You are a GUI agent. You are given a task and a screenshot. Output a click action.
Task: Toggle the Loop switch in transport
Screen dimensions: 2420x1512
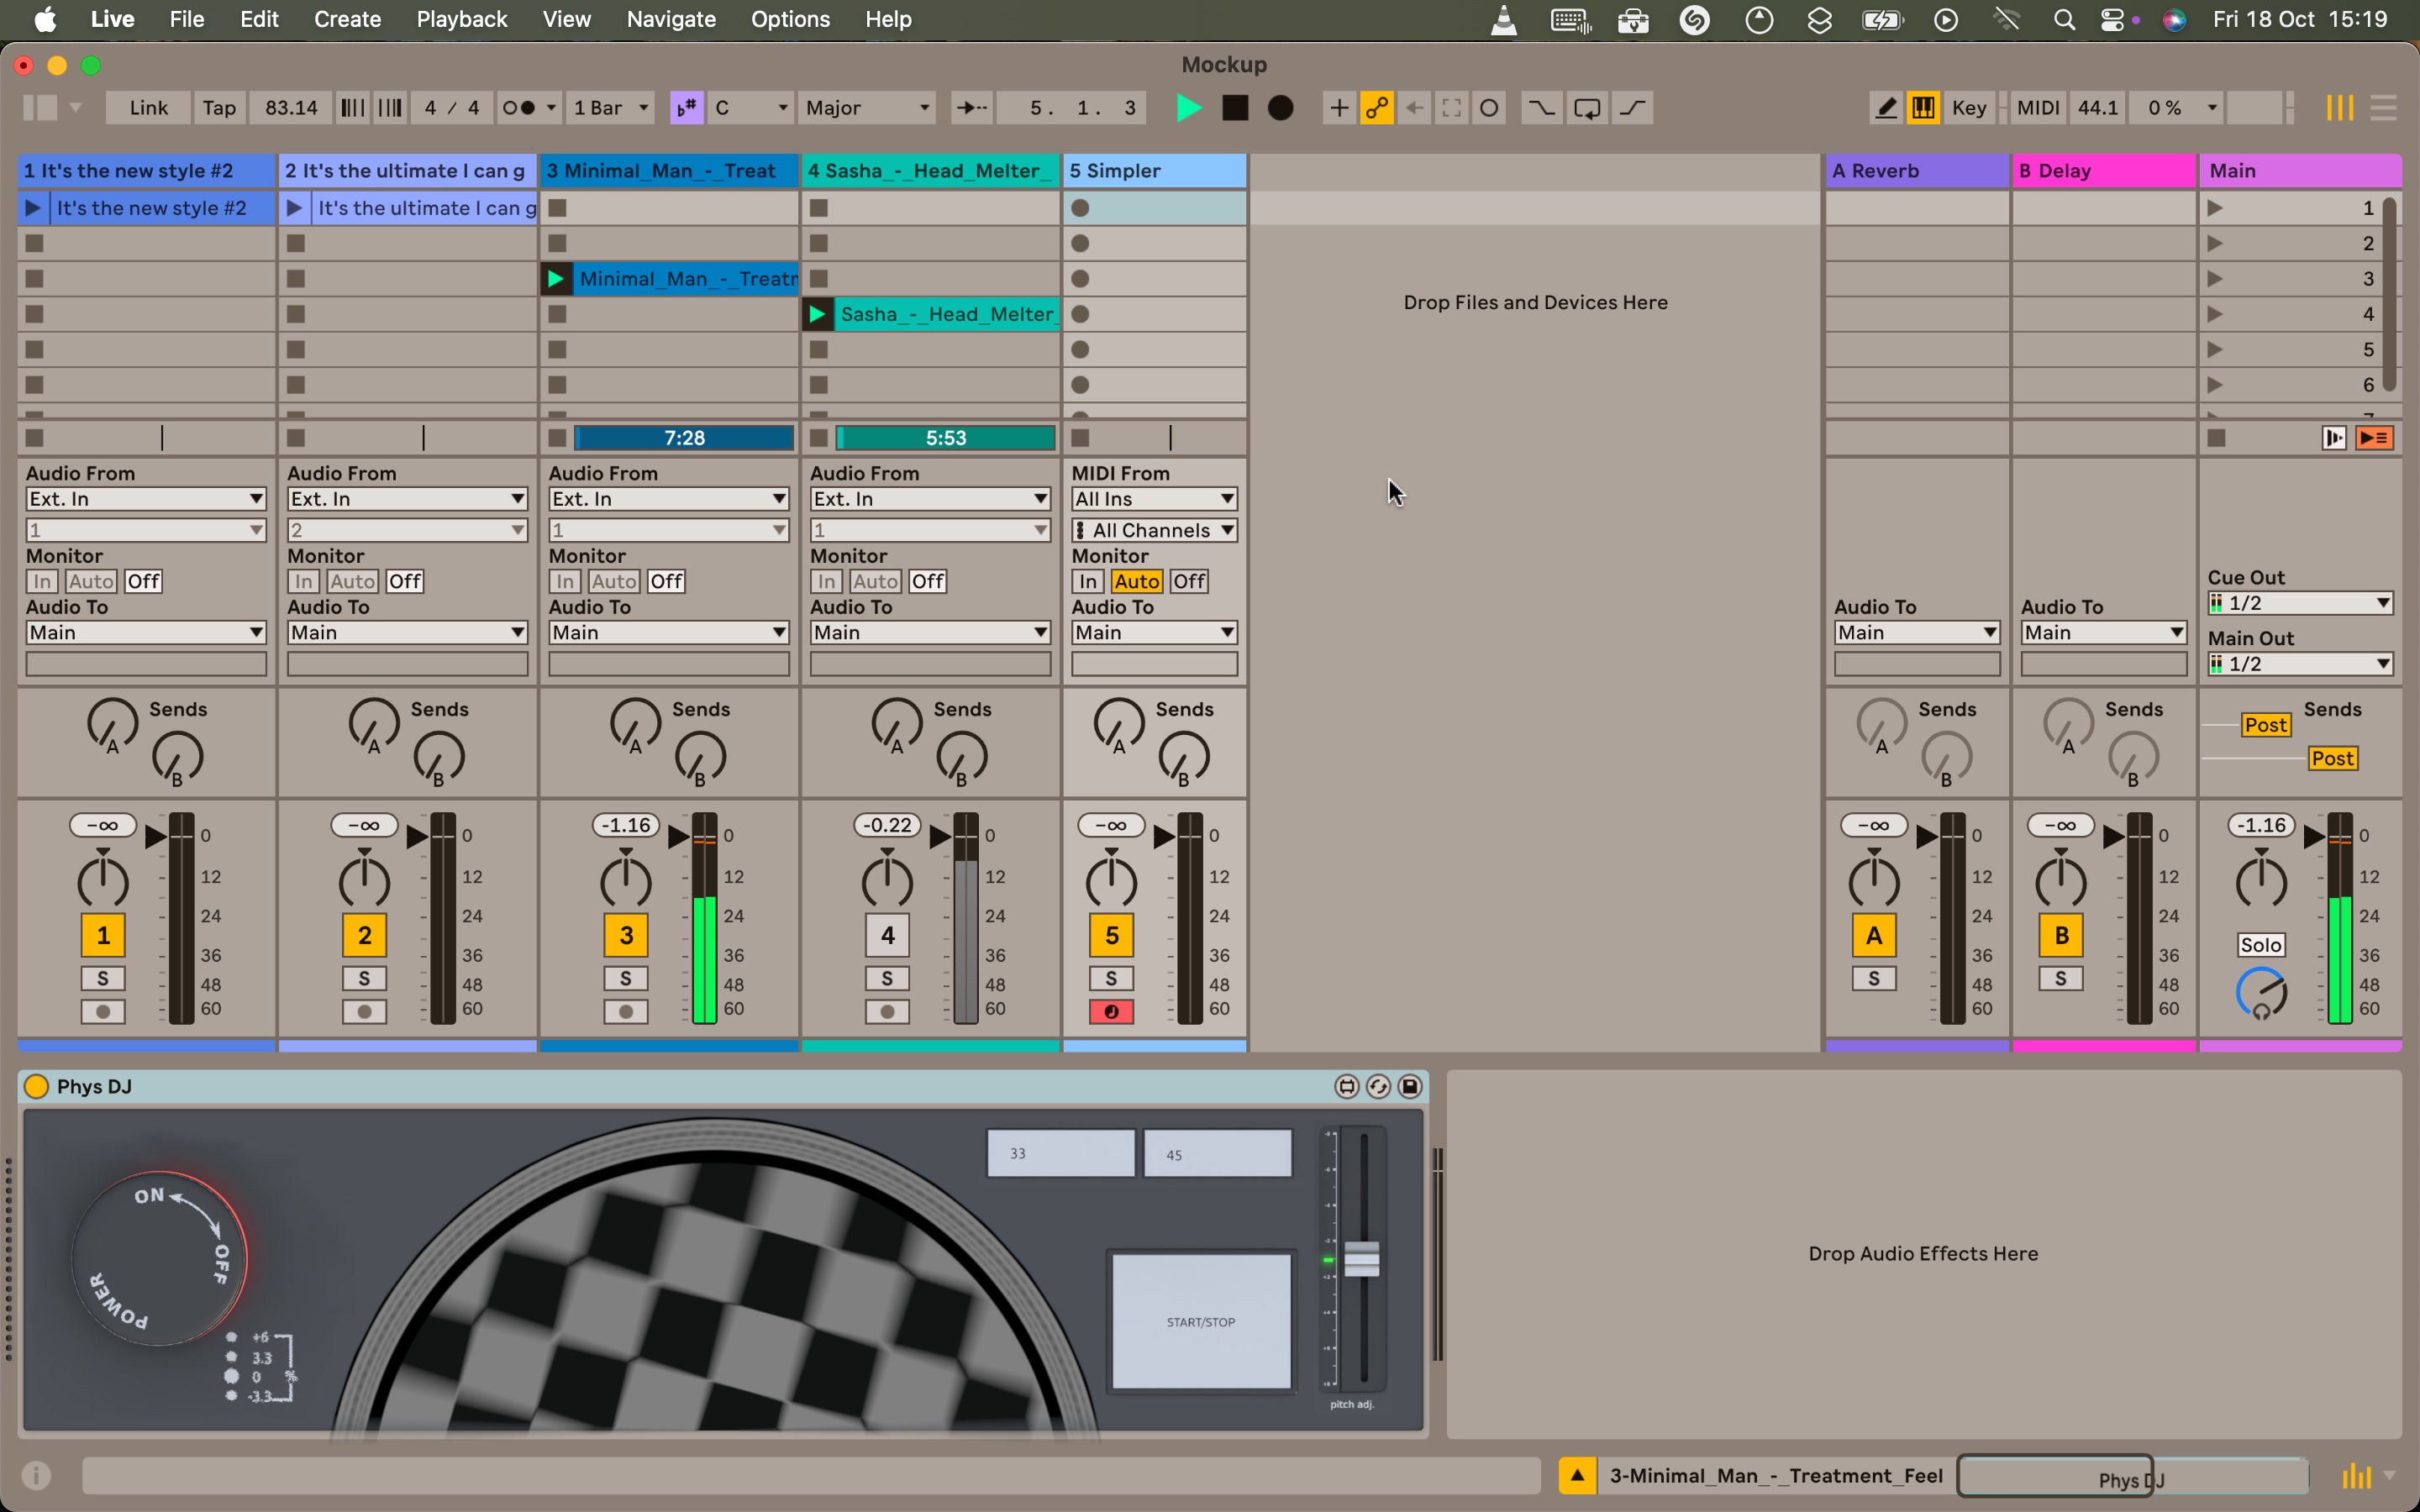[1587, 108]
